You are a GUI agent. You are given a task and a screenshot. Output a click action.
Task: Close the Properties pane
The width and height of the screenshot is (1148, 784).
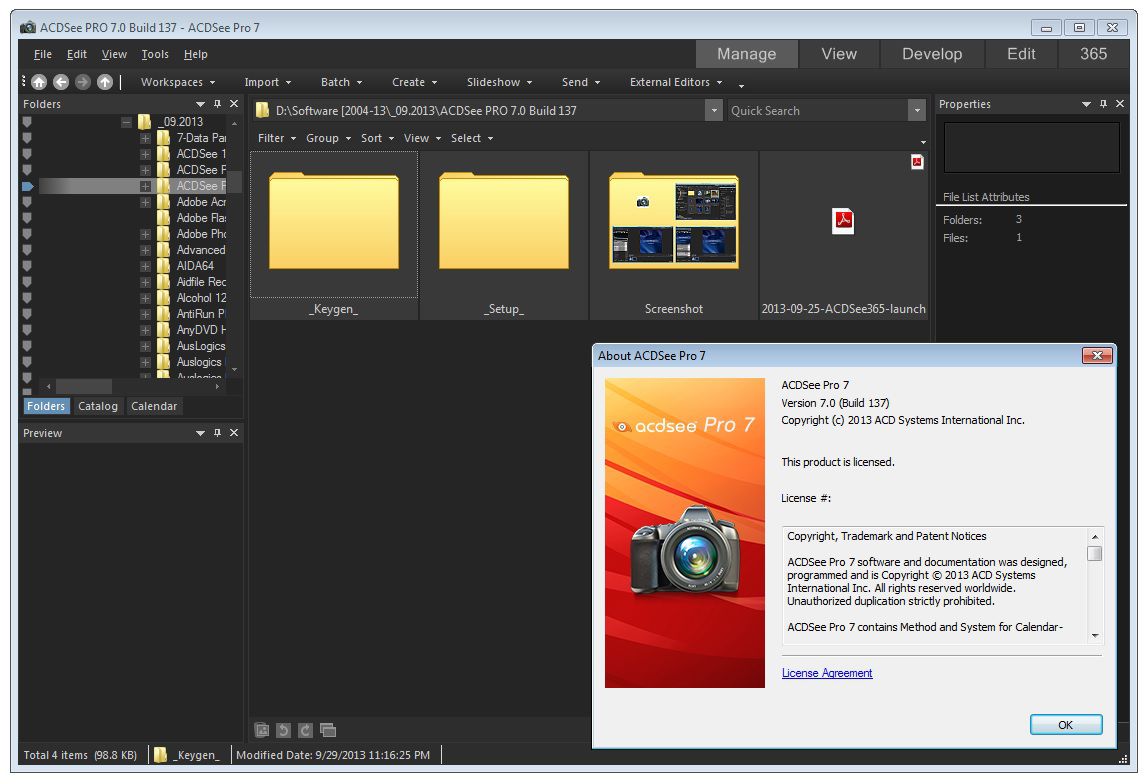pos(1119,104)
